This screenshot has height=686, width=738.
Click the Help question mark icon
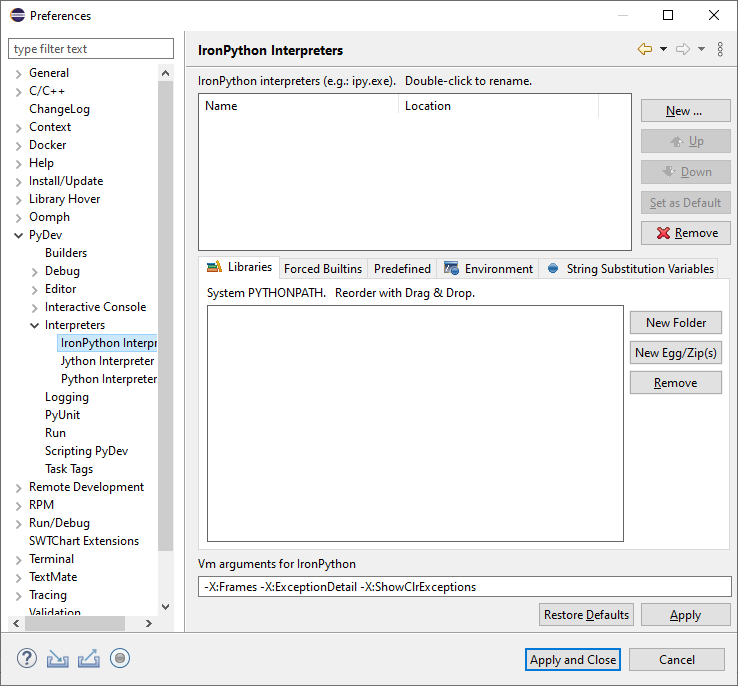point(27,659)
